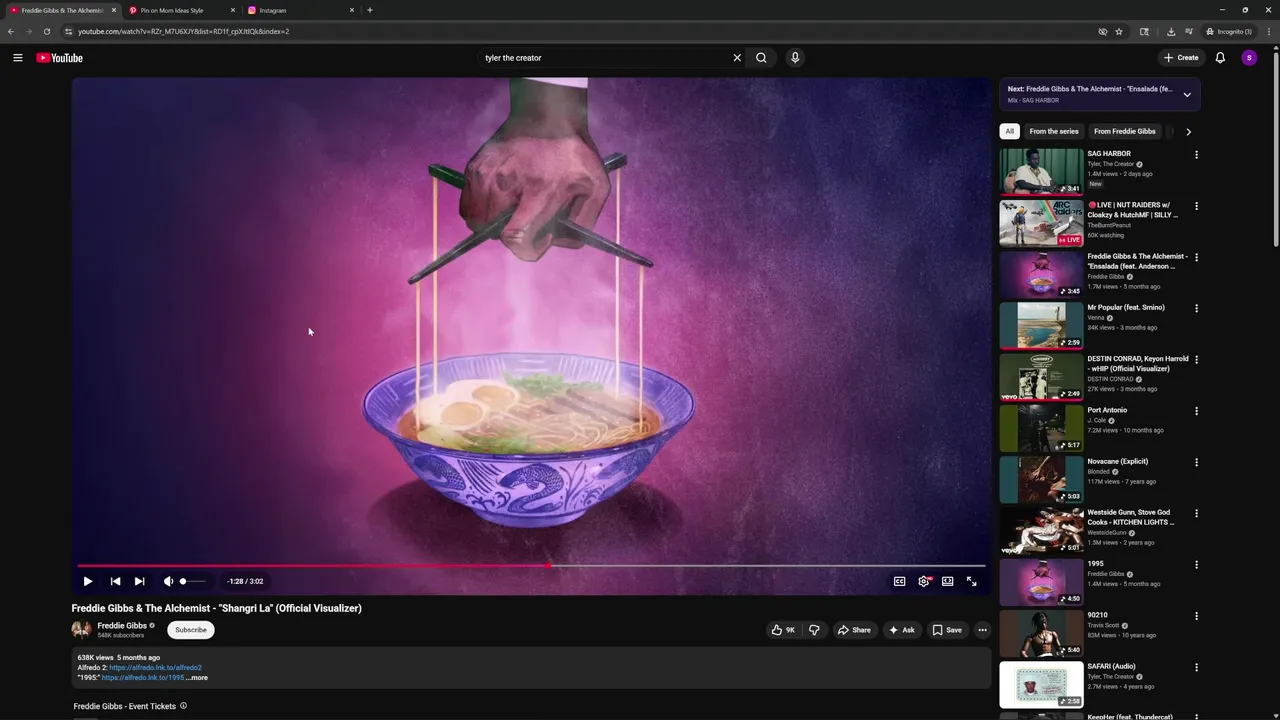This screenshot has height=720, width=1280.
Task: Mute the video with speaker icon
Action: 168,581
